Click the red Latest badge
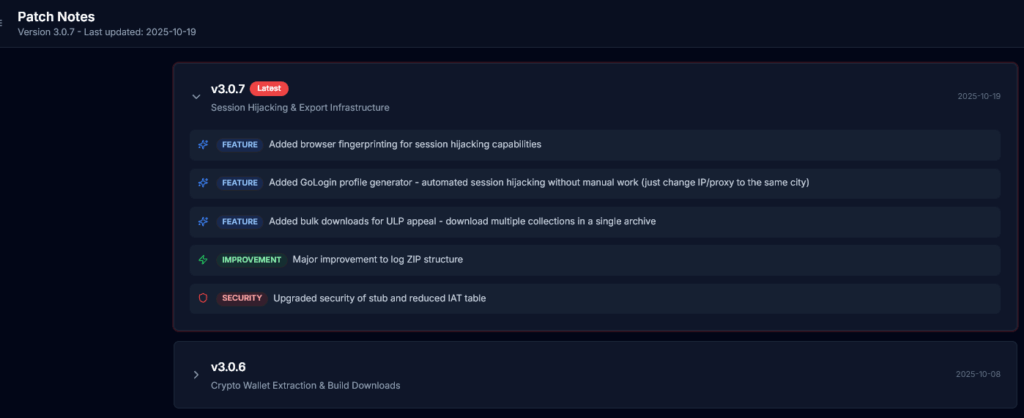 [269, 88]
